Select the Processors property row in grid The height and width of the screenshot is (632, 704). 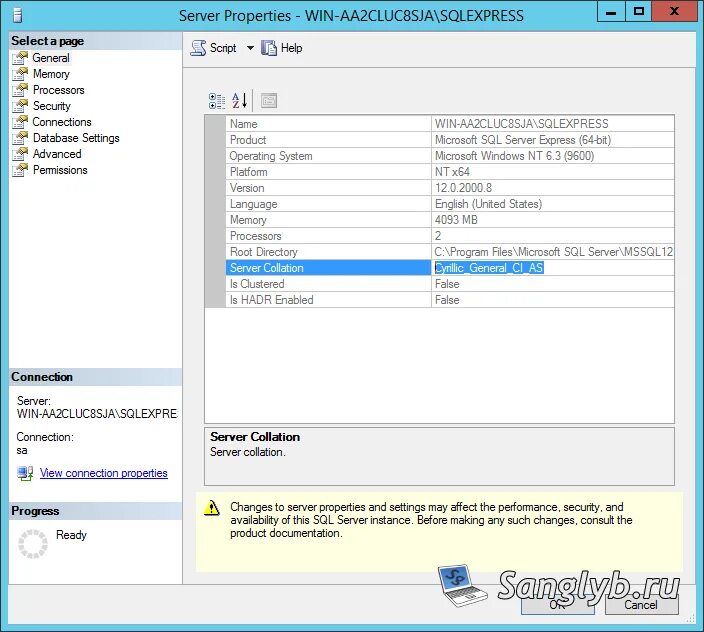pos(450,236)
